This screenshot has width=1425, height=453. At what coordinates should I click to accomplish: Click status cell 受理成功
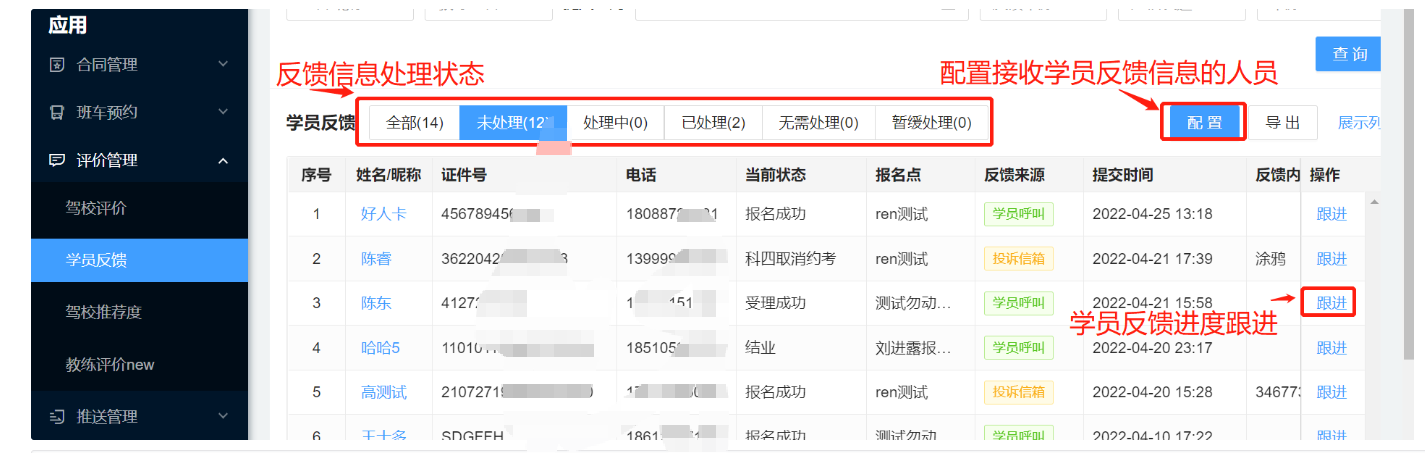[775, 303]
